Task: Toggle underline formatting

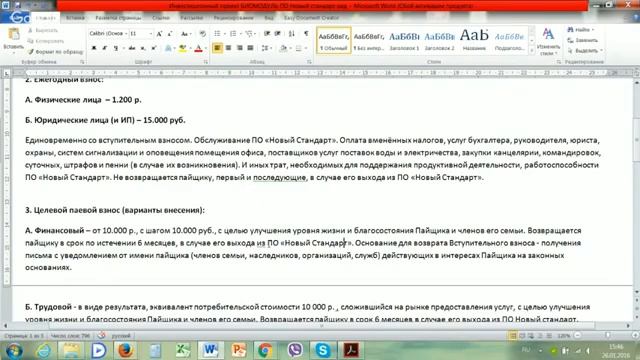Action: pos(116,48)
